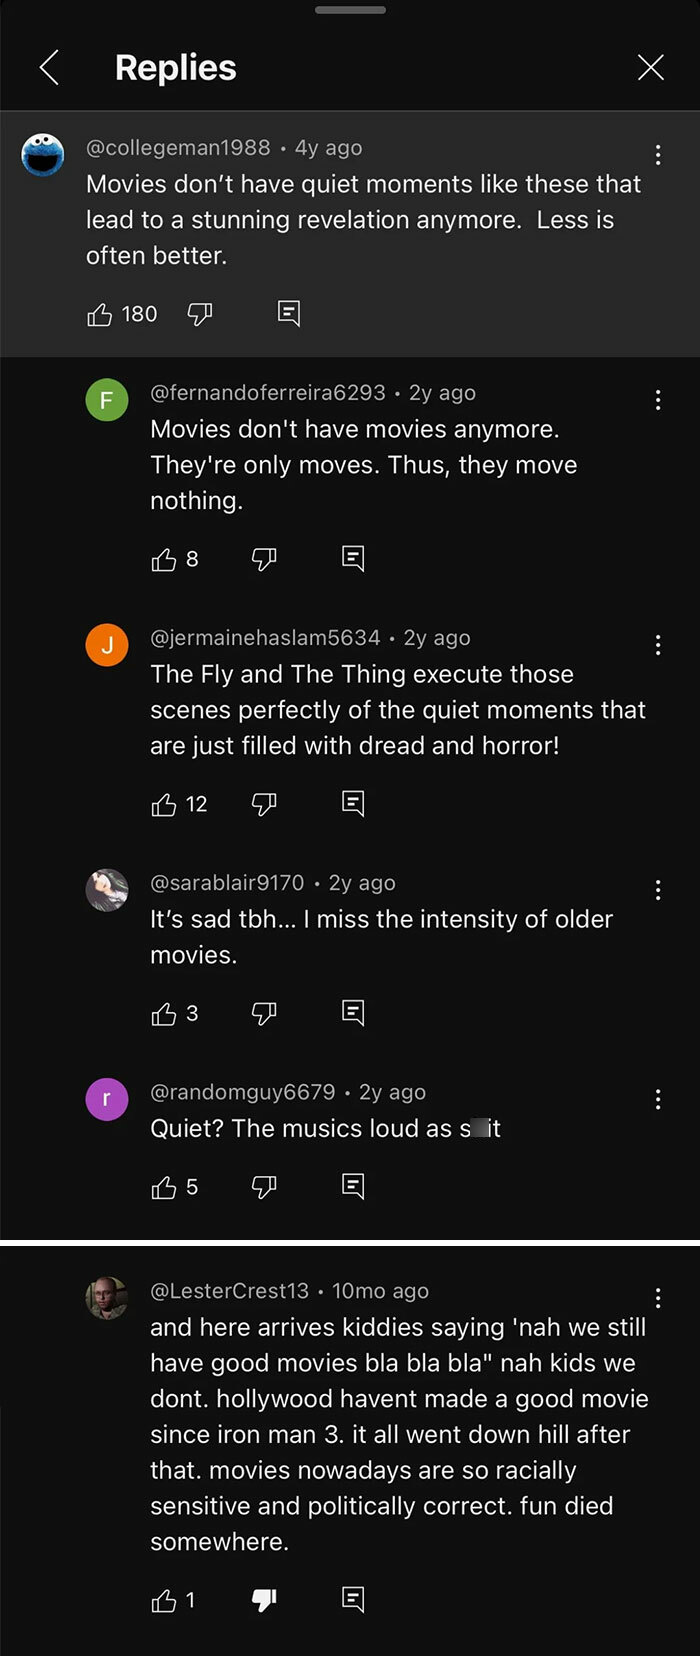700x1656 pixels.
Task: Open options menu for @randomguy6679's comment
Action: pos(658,1098)
